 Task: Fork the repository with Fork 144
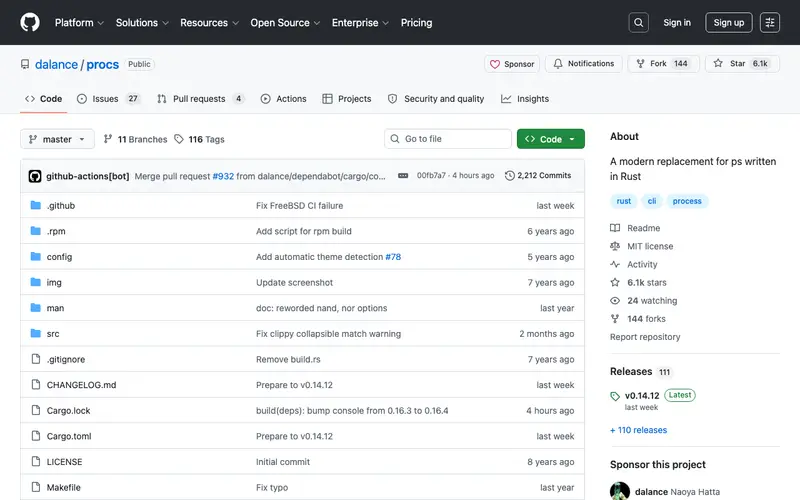coord(663,64)
